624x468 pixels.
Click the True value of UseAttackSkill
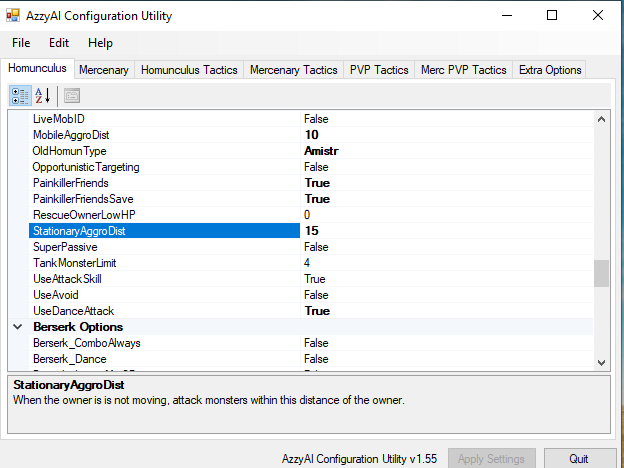(x=315, y=279)
